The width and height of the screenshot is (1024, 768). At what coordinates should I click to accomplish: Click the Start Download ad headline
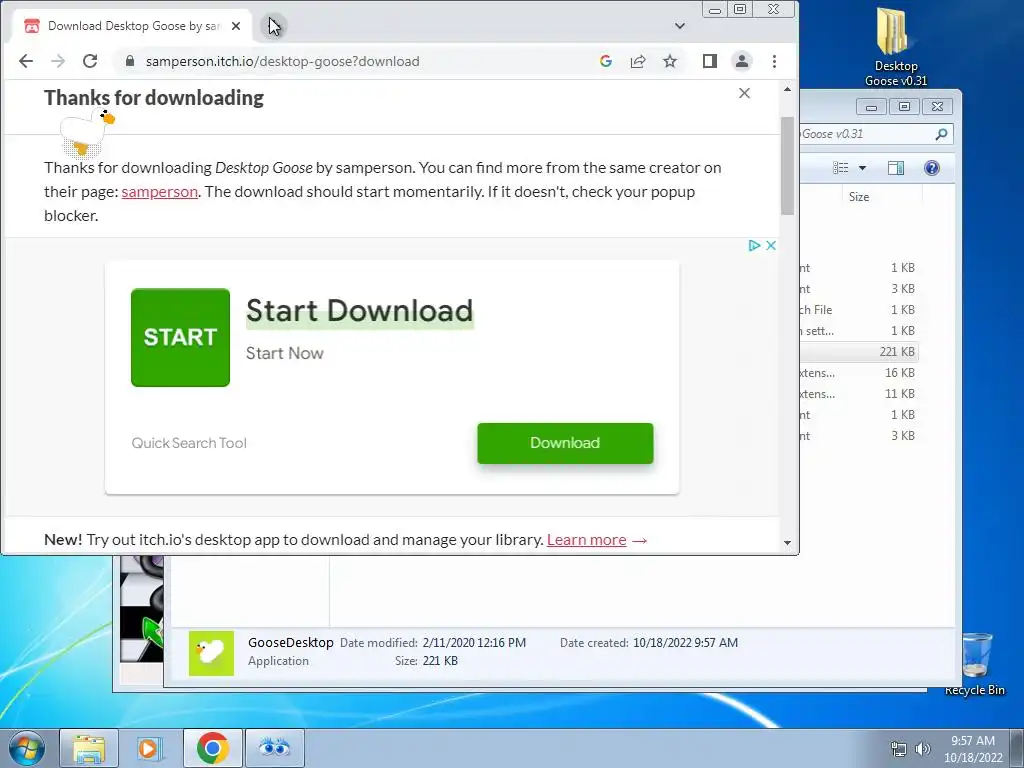coord(360,311)
